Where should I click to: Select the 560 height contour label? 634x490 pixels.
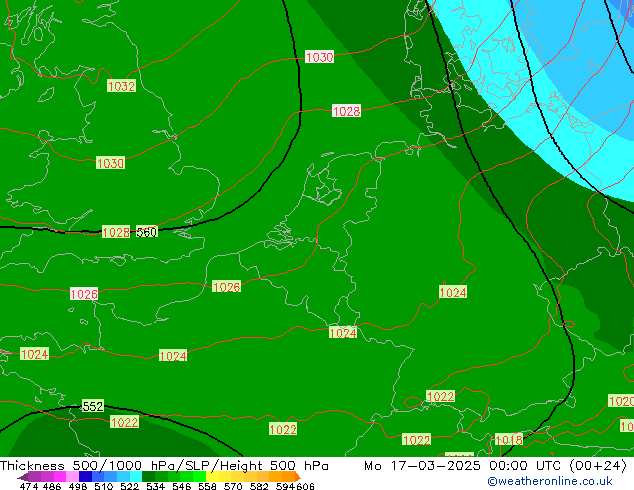tap(146, 232)
